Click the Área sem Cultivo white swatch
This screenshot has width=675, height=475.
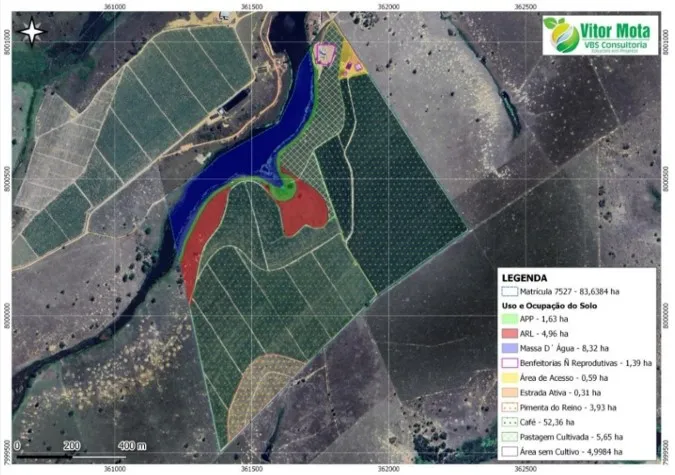click(x=509, y=452)
